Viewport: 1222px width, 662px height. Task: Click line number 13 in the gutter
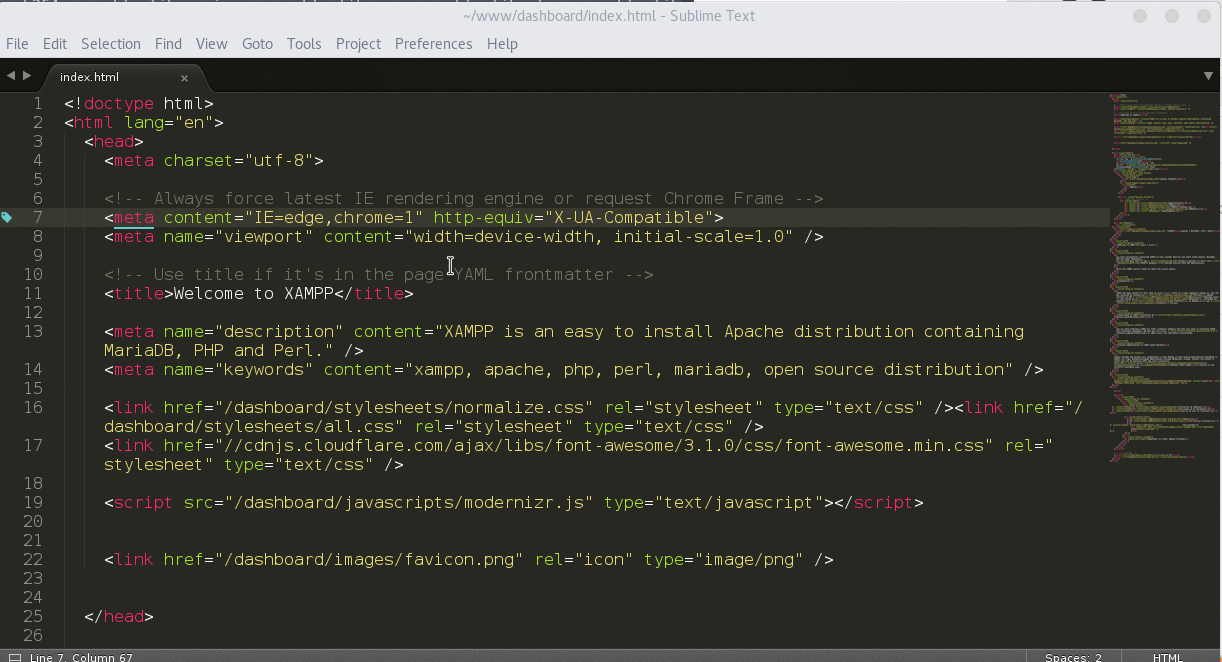(32, 331)
